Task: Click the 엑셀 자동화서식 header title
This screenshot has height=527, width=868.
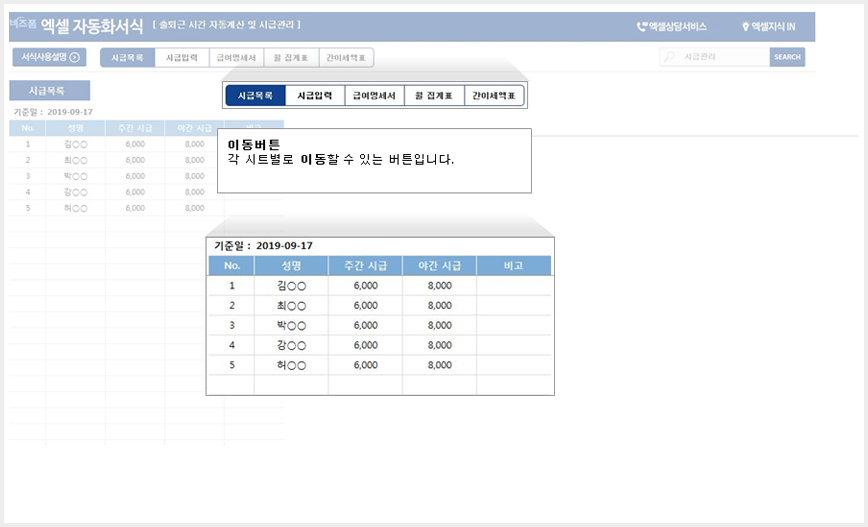Action: [x=92, y=26]
